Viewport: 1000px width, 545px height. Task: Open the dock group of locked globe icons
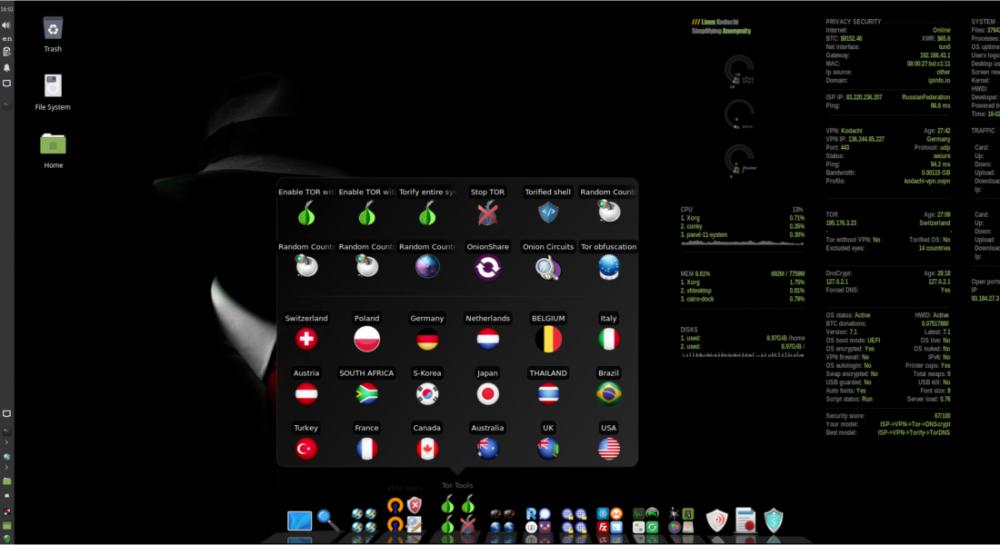[x=574, y=520]
